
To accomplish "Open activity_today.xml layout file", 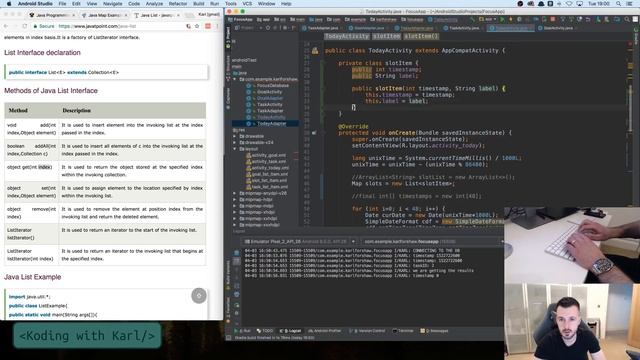I will pyautogui.click(x=269, y=168).
